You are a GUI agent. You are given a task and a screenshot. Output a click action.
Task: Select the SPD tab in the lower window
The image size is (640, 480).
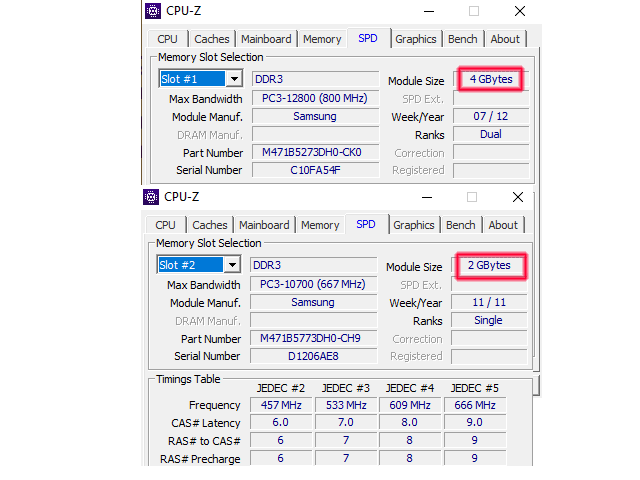(x=366, y=224)
